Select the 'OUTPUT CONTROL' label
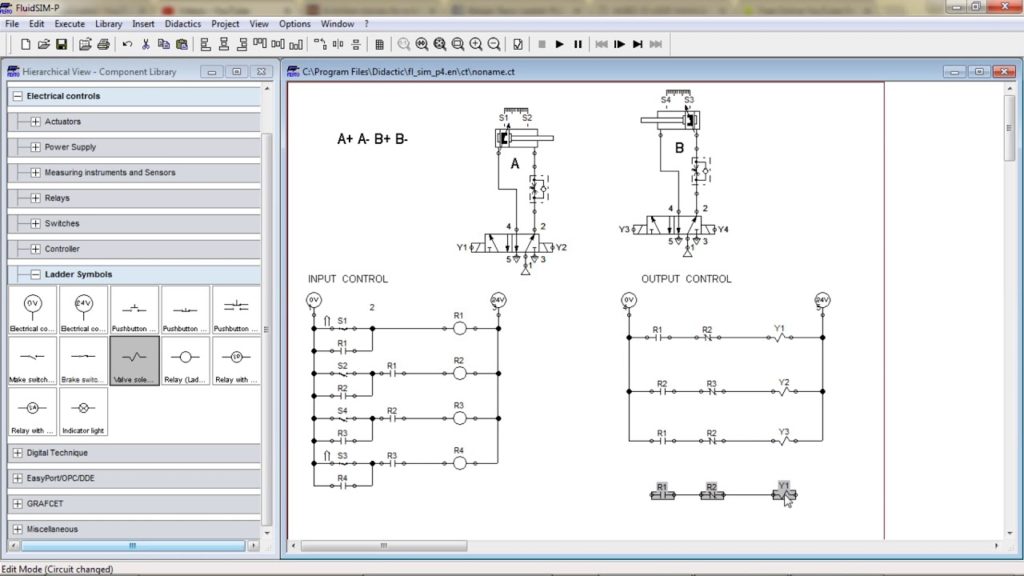This screenshot has width=1024, height=576. [686, 279]
